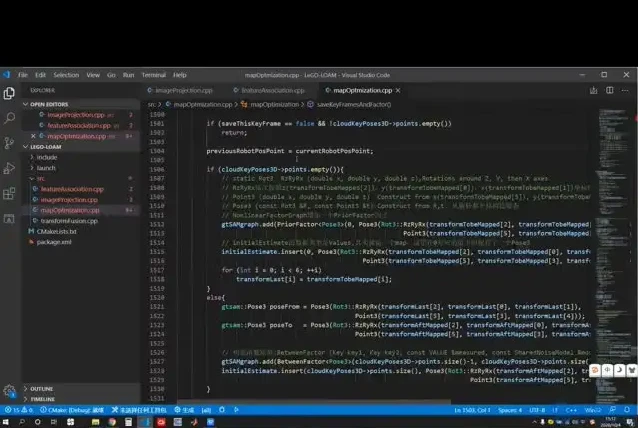Click the Ln 1503, Col 1 status item
Screen dimensions: 638x428
(x=474, y=410)
